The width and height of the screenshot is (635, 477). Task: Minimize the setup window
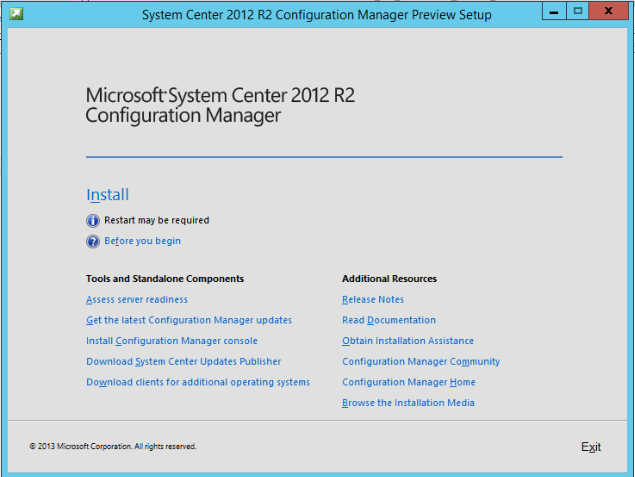554,11
